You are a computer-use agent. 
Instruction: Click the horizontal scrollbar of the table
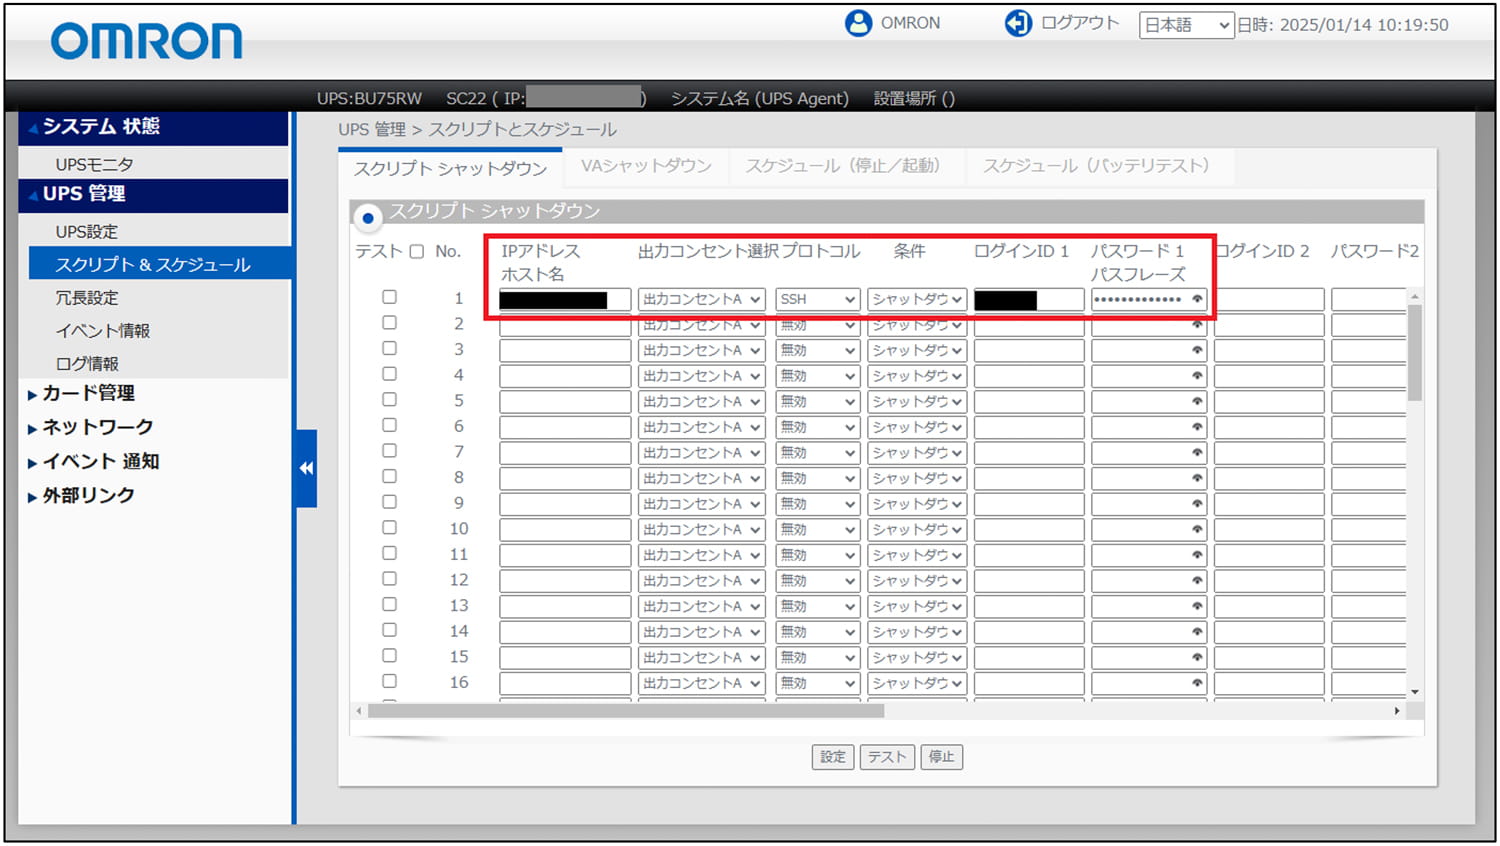[x=626, y=711]
